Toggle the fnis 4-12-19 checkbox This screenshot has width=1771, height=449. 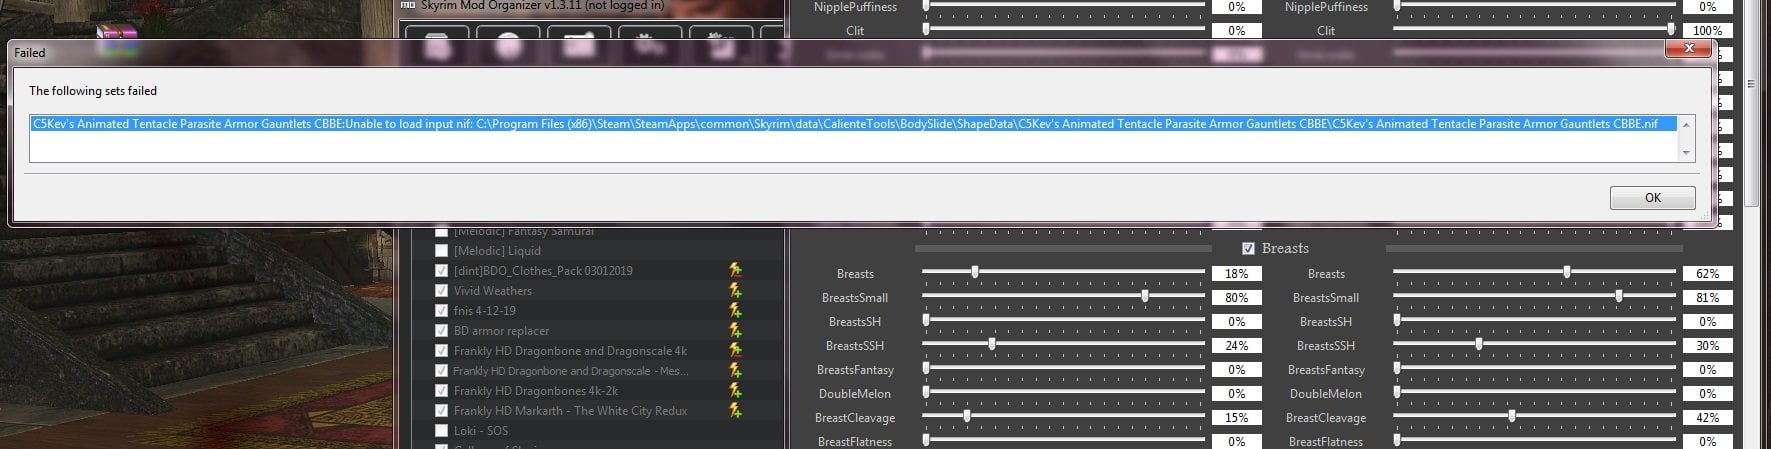[x=441, y=311]
